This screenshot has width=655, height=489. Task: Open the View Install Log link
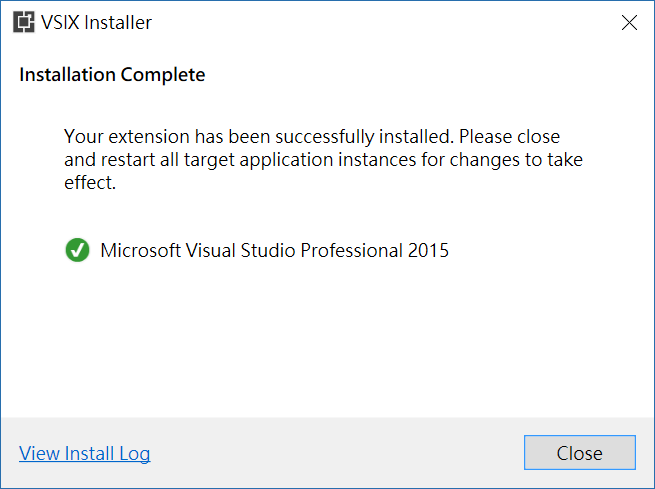click(x=85, y=453)
